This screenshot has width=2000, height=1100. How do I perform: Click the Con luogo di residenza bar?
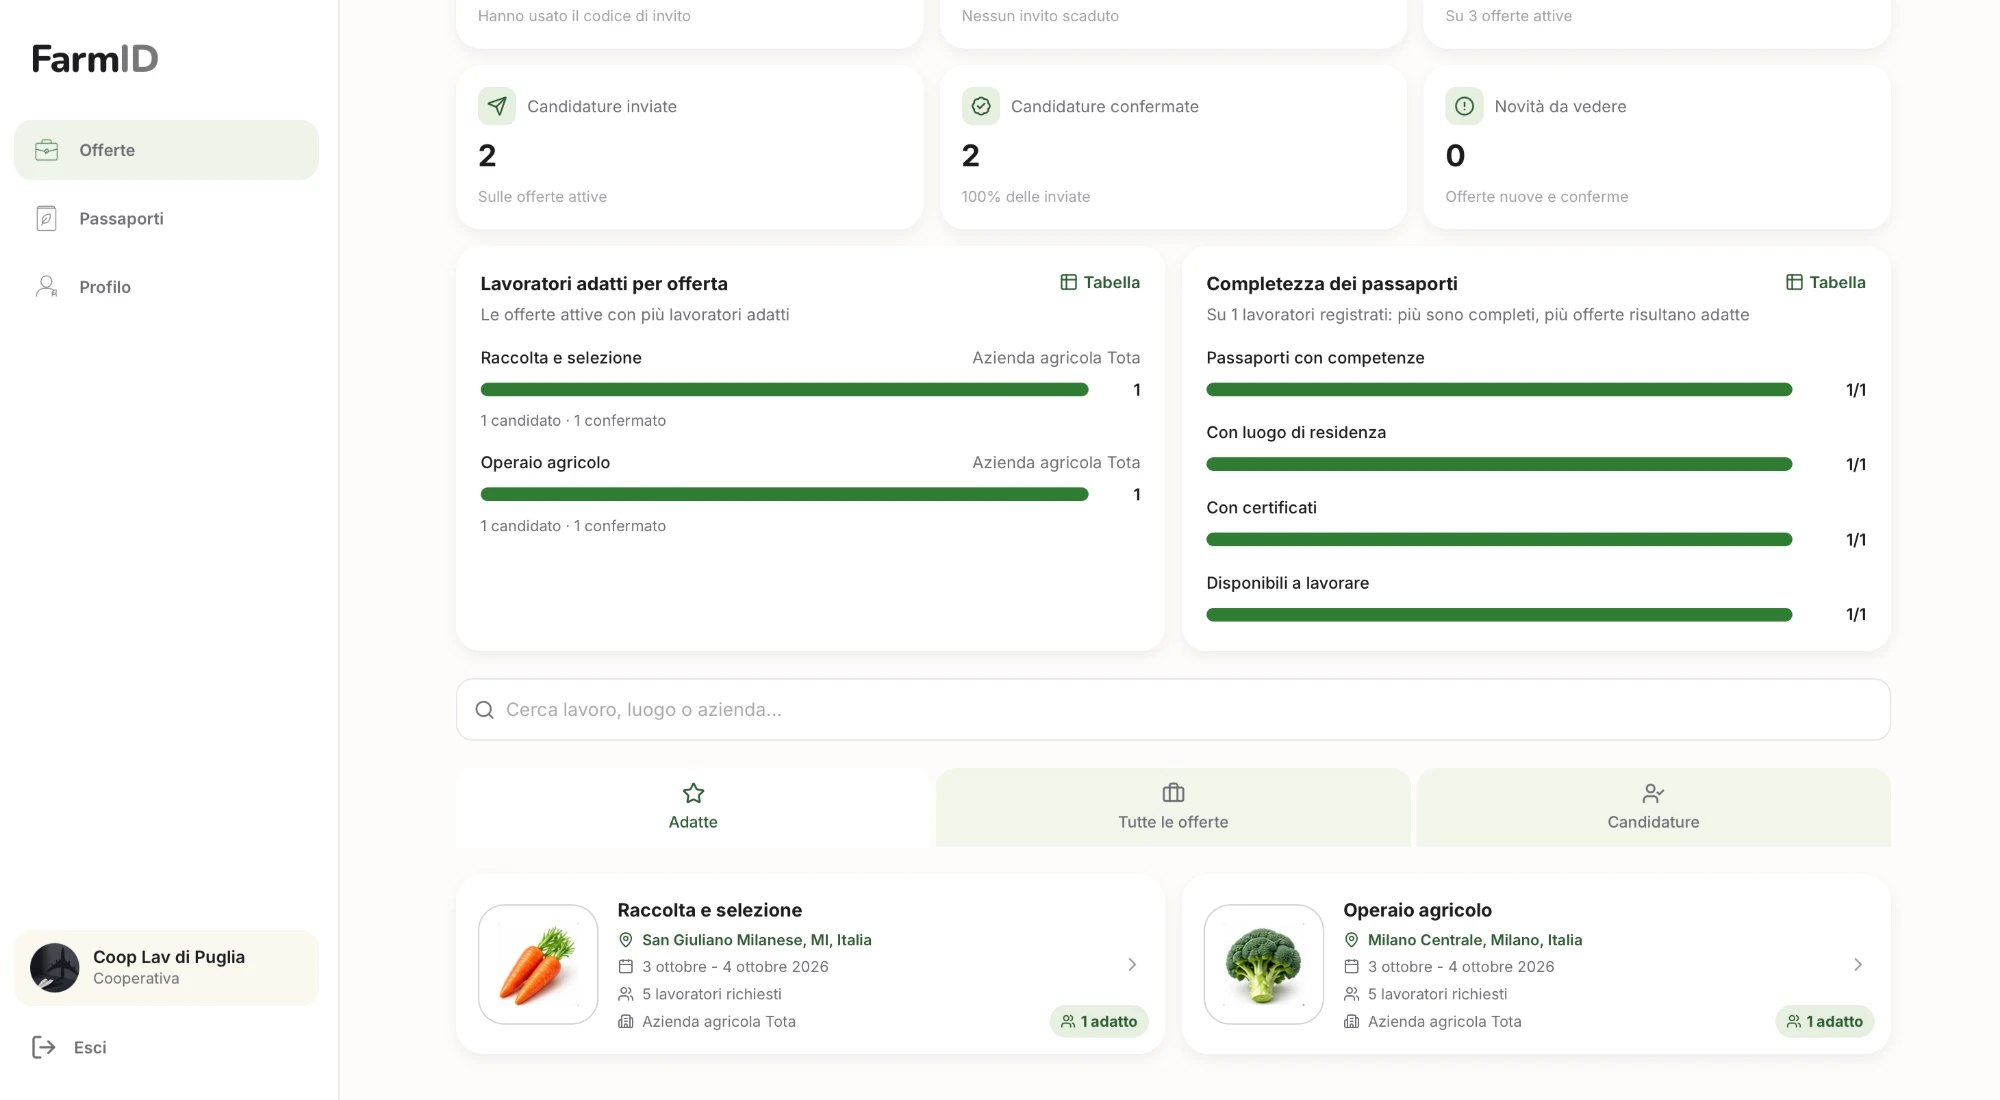[1499, 464]
